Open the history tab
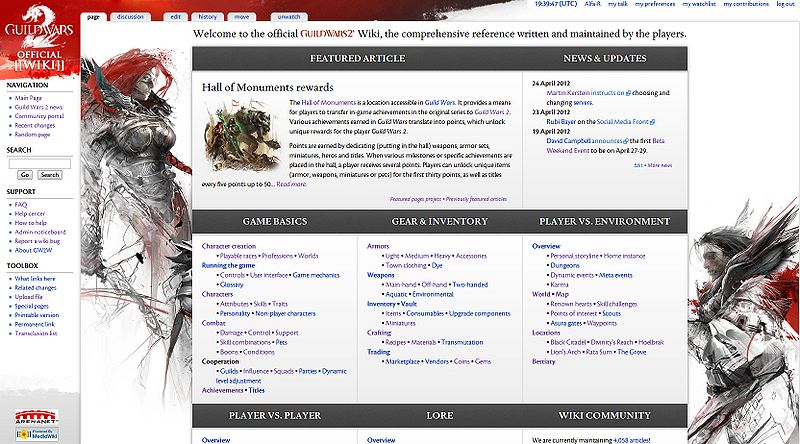The image size is (800, 444). coord(208,17)
